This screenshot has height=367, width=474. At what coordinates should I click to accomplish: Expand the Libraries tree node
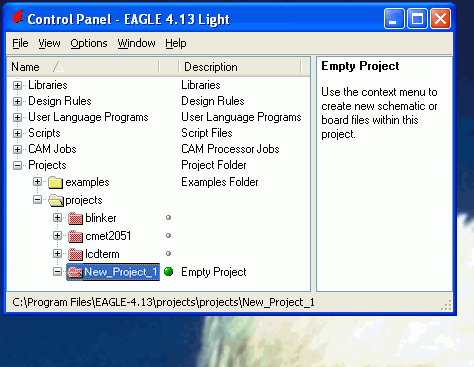tap(17, 85)
